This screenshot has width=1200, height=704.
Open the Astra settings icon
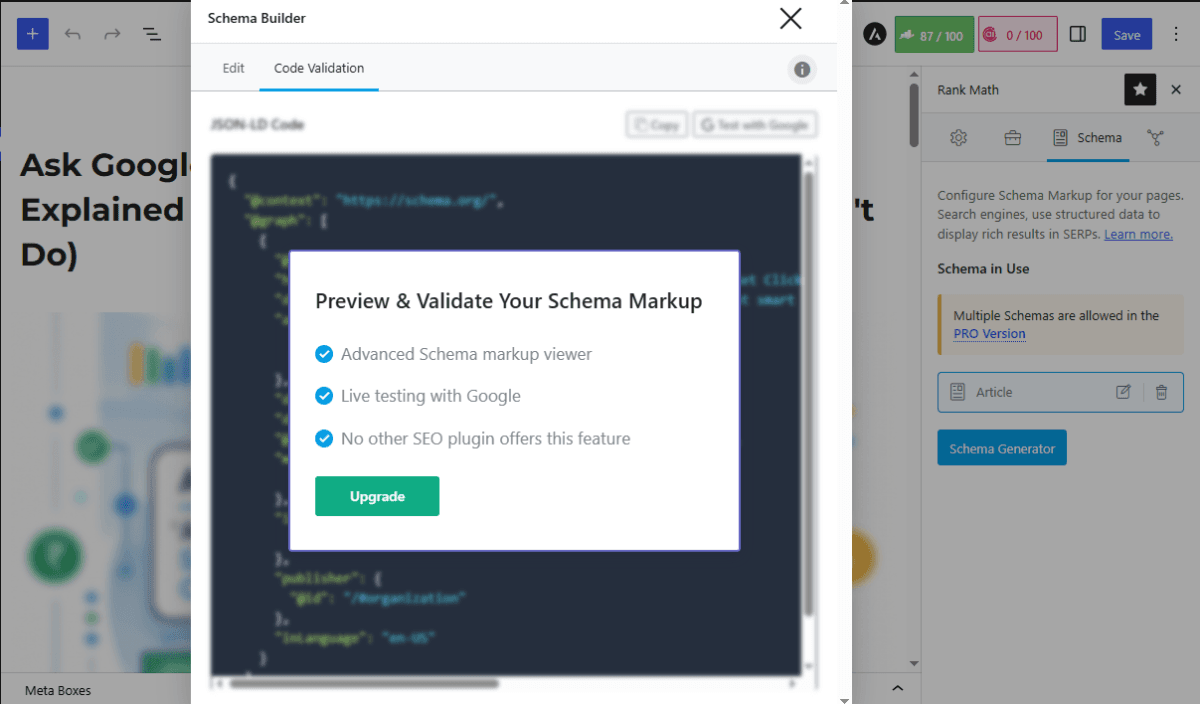coord(873,35)
